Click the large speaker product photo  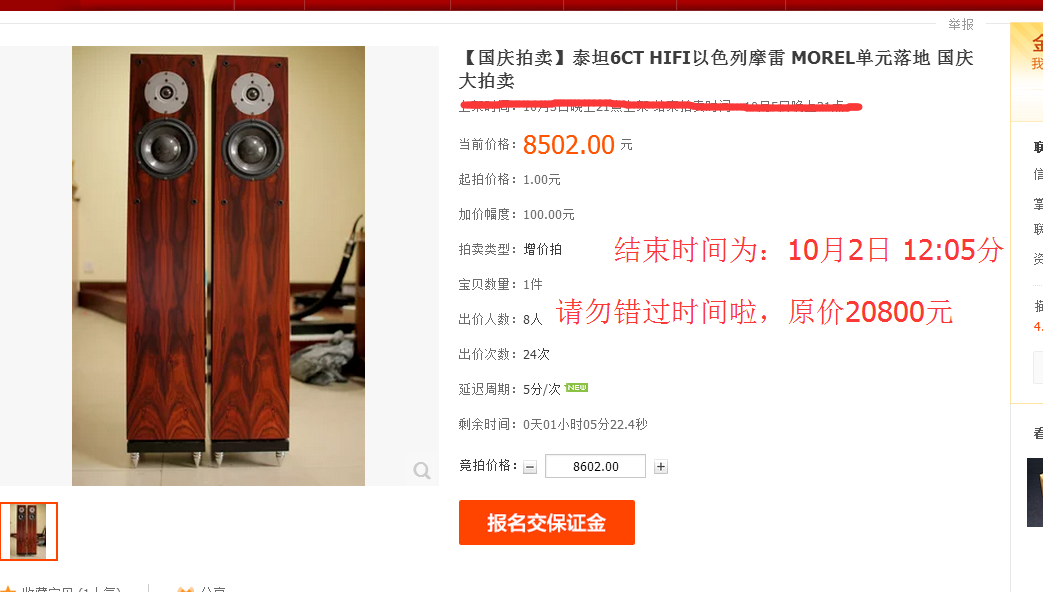(x=218, y=265)
